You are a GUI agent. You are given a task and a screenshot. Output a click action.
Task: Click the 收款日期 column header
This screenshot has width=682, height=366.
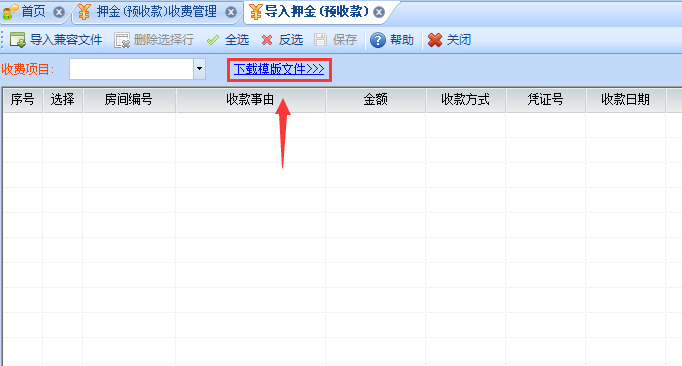point(625,100)
